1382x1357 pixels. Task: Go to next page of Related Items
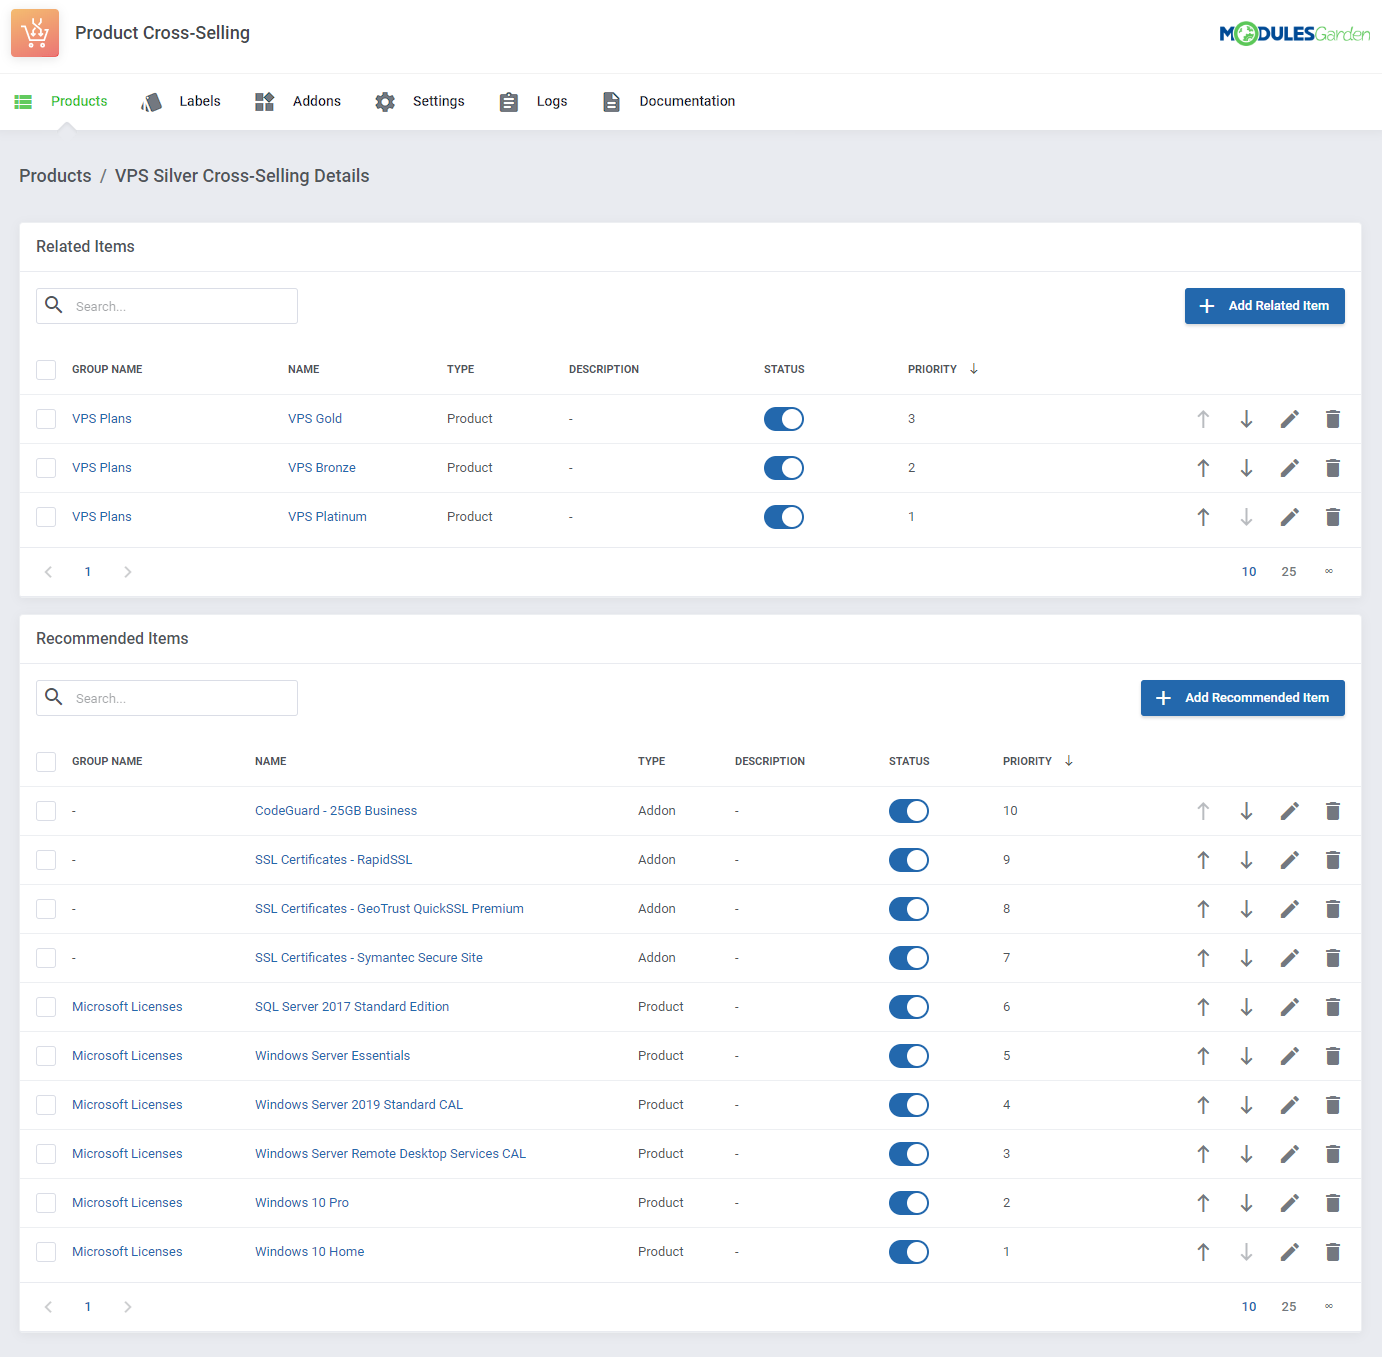128,572
